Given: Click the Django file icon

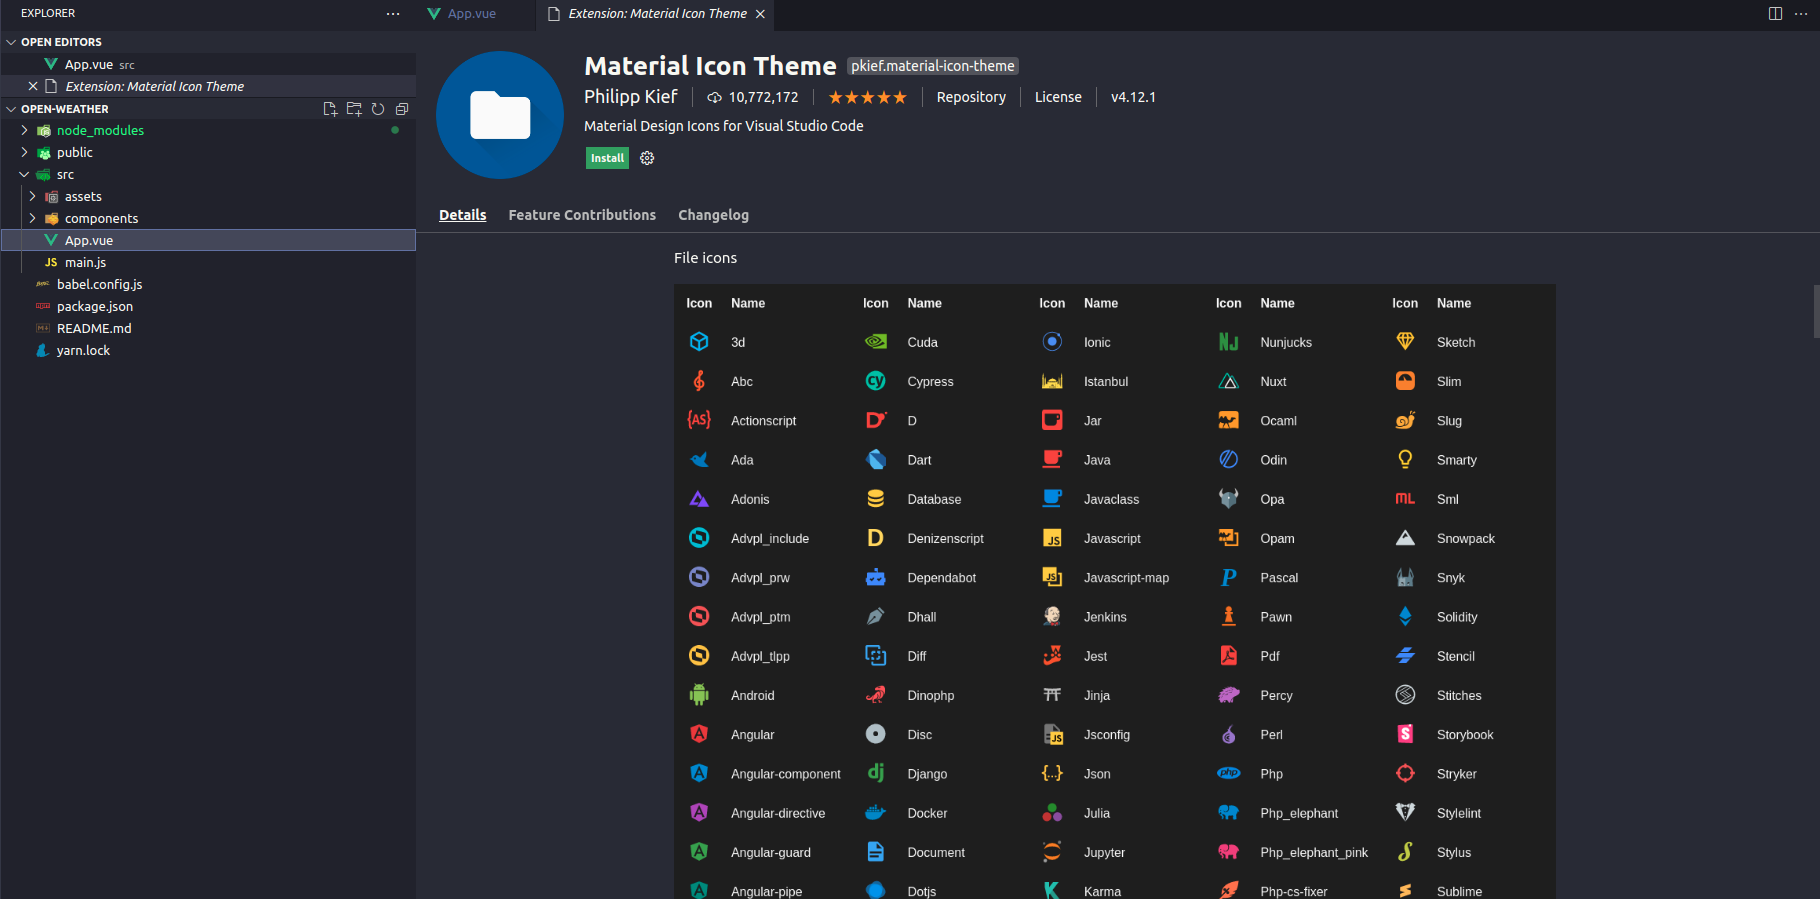Looking at the screenshot, I should (875, 773).
